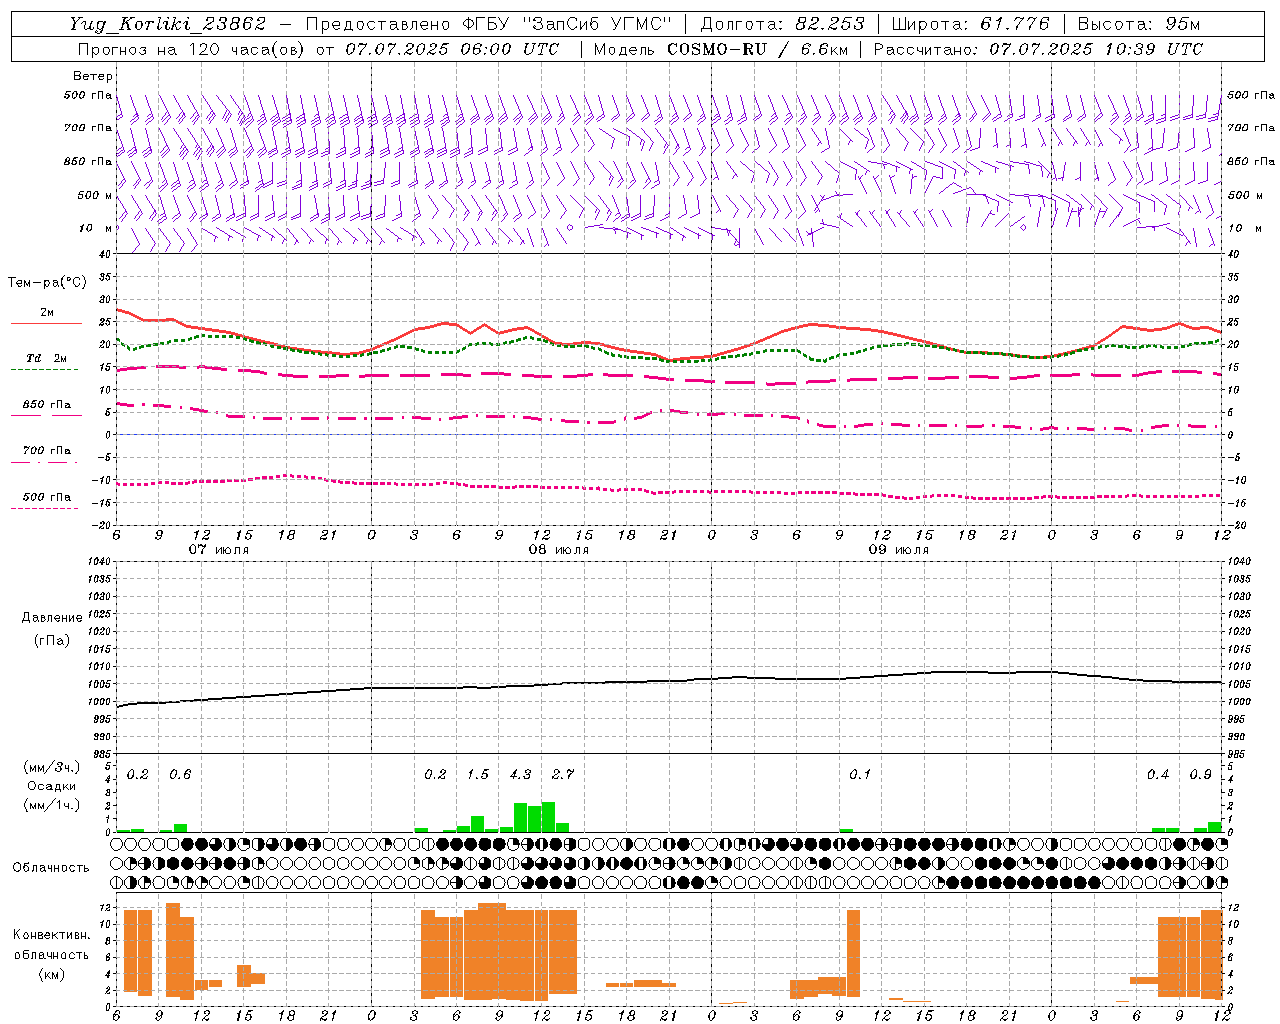Click the station name Yug_Korliki_23862
Screen dimensions: 1280x1024
tap(168, 24)
